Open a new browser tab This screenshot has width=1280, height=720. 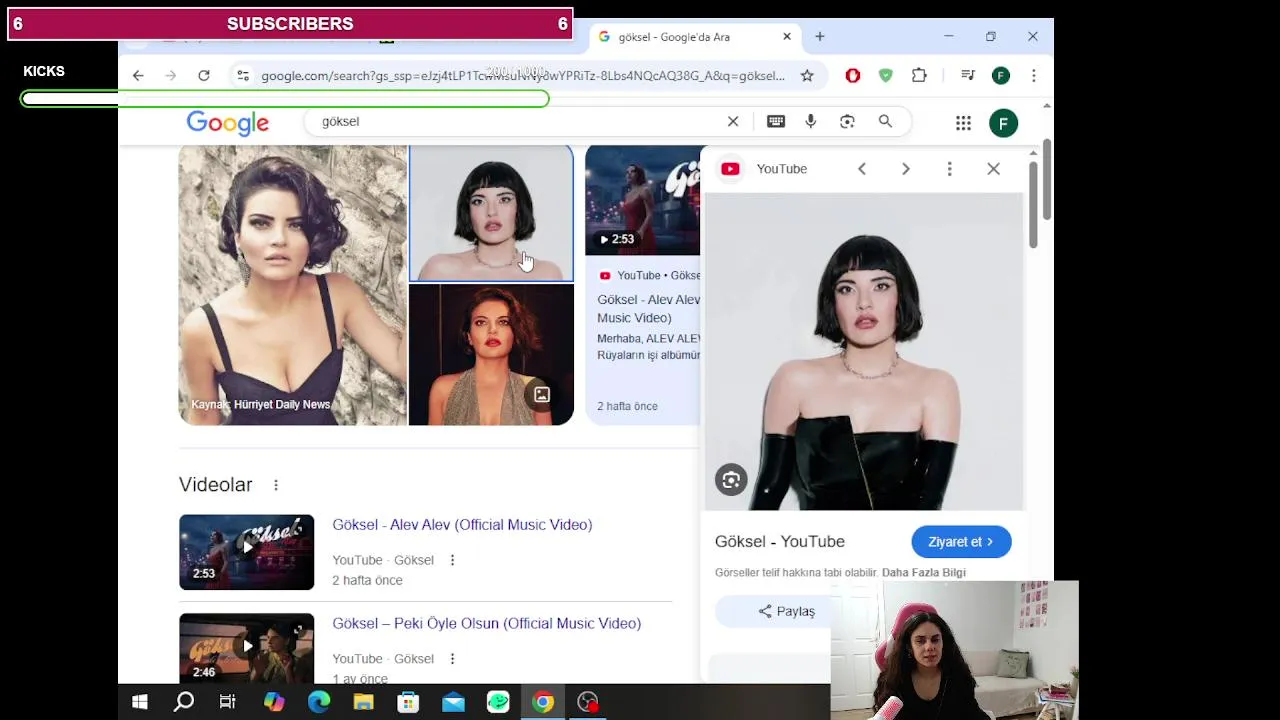click(820, 37)
